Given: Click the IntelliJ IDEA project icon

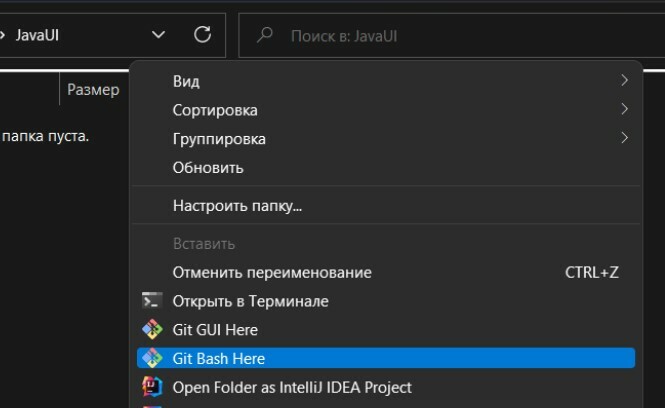Looking at the screenshot, I should click(x=152, y=386).
